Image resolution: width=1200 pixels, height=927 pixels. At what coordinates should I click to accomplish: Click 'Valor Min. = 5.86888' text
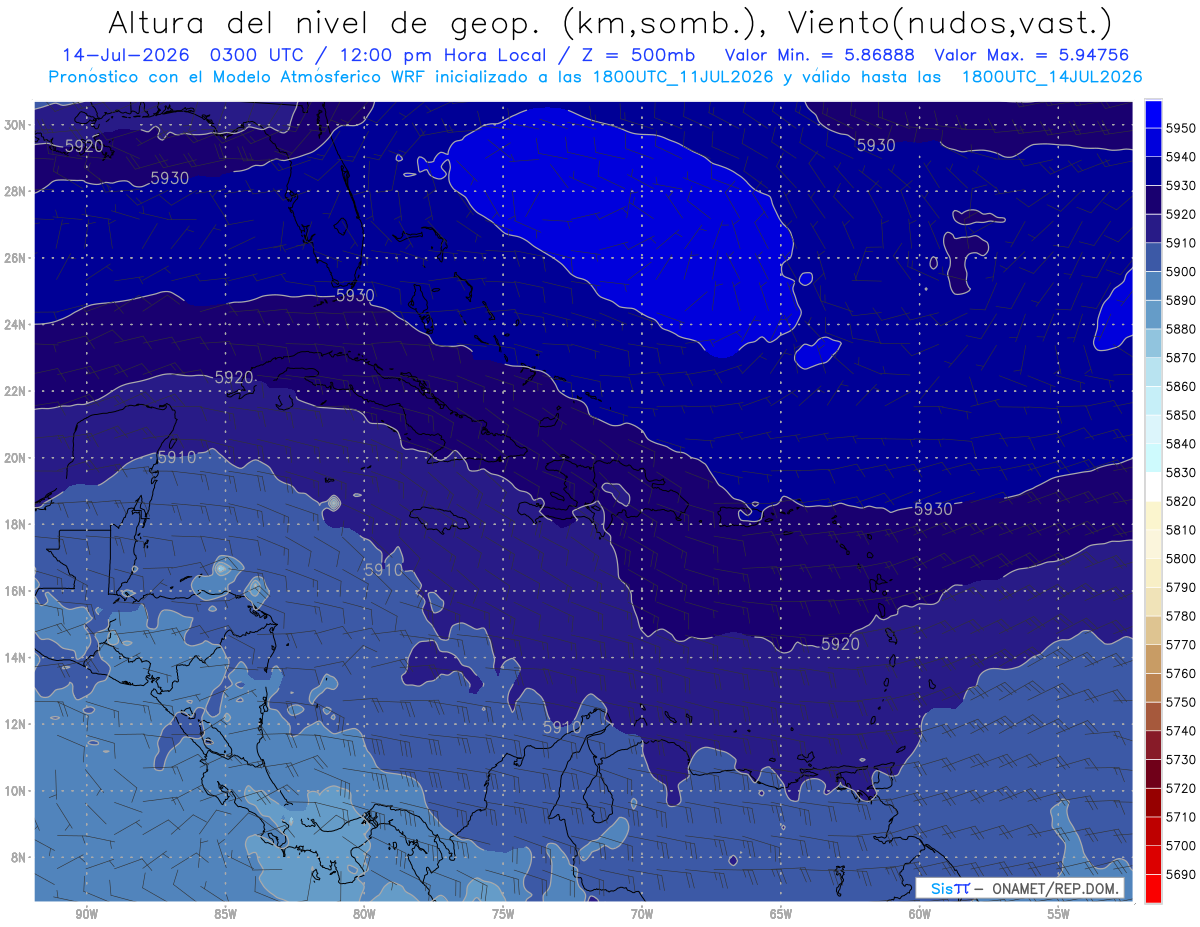pyautogui.click(x=820, y=55)
